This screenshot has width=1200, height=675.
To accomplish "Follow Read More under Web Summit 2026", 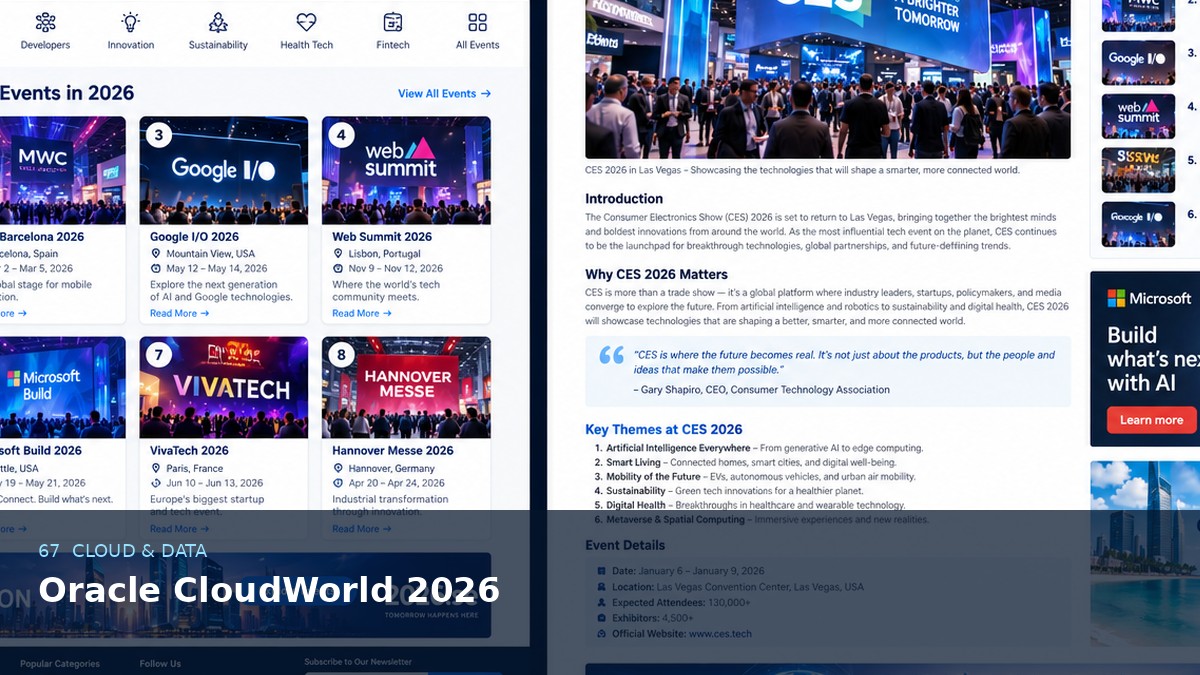I will pyautogui.click(x=361, y=313).
